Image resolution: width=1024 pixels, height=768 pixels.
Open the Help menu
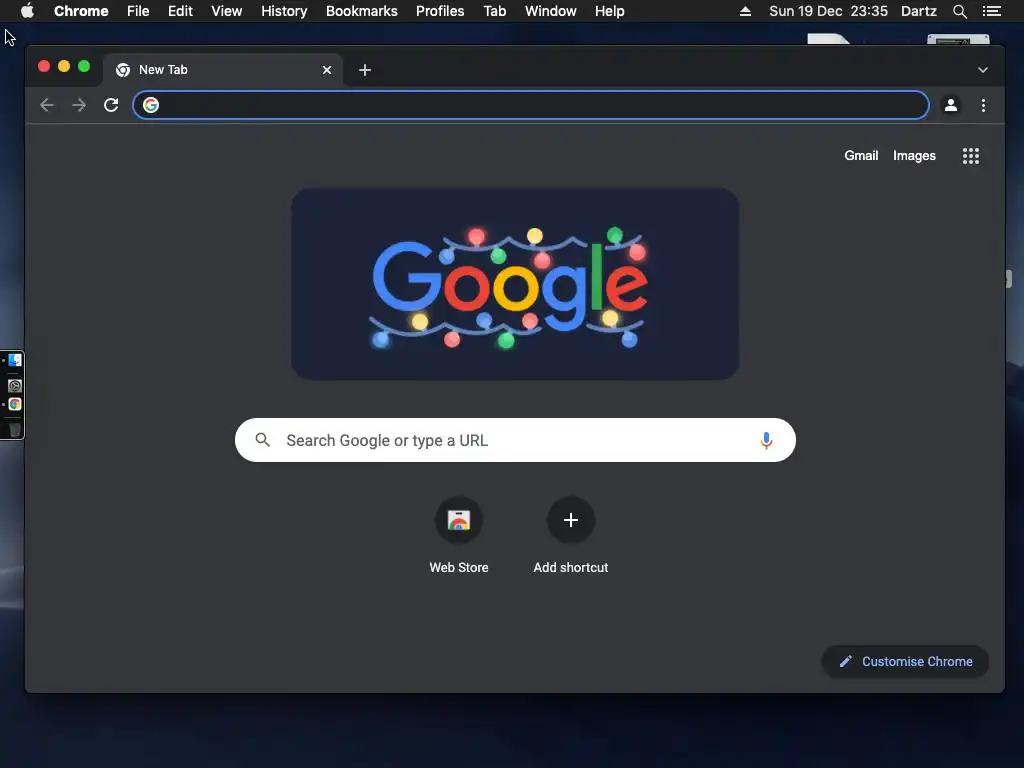pyautogui.click(x=609, y=11)
